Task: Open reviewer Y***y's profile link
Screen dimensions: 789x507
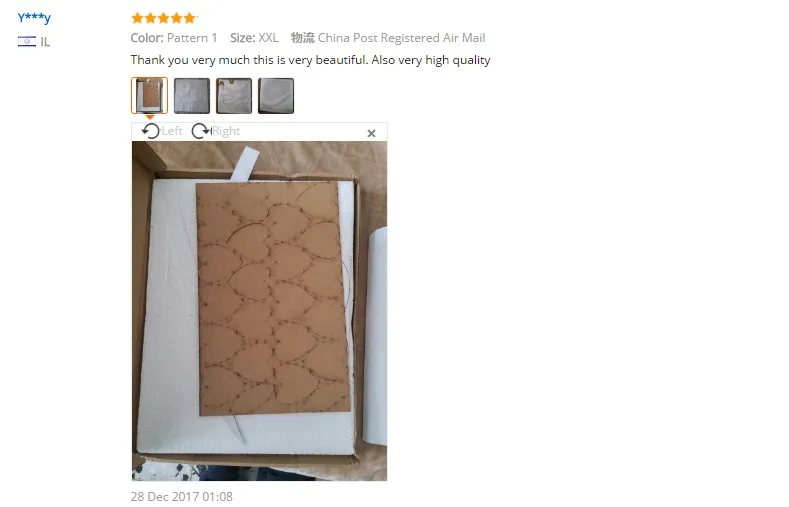Action: point(34,18)
